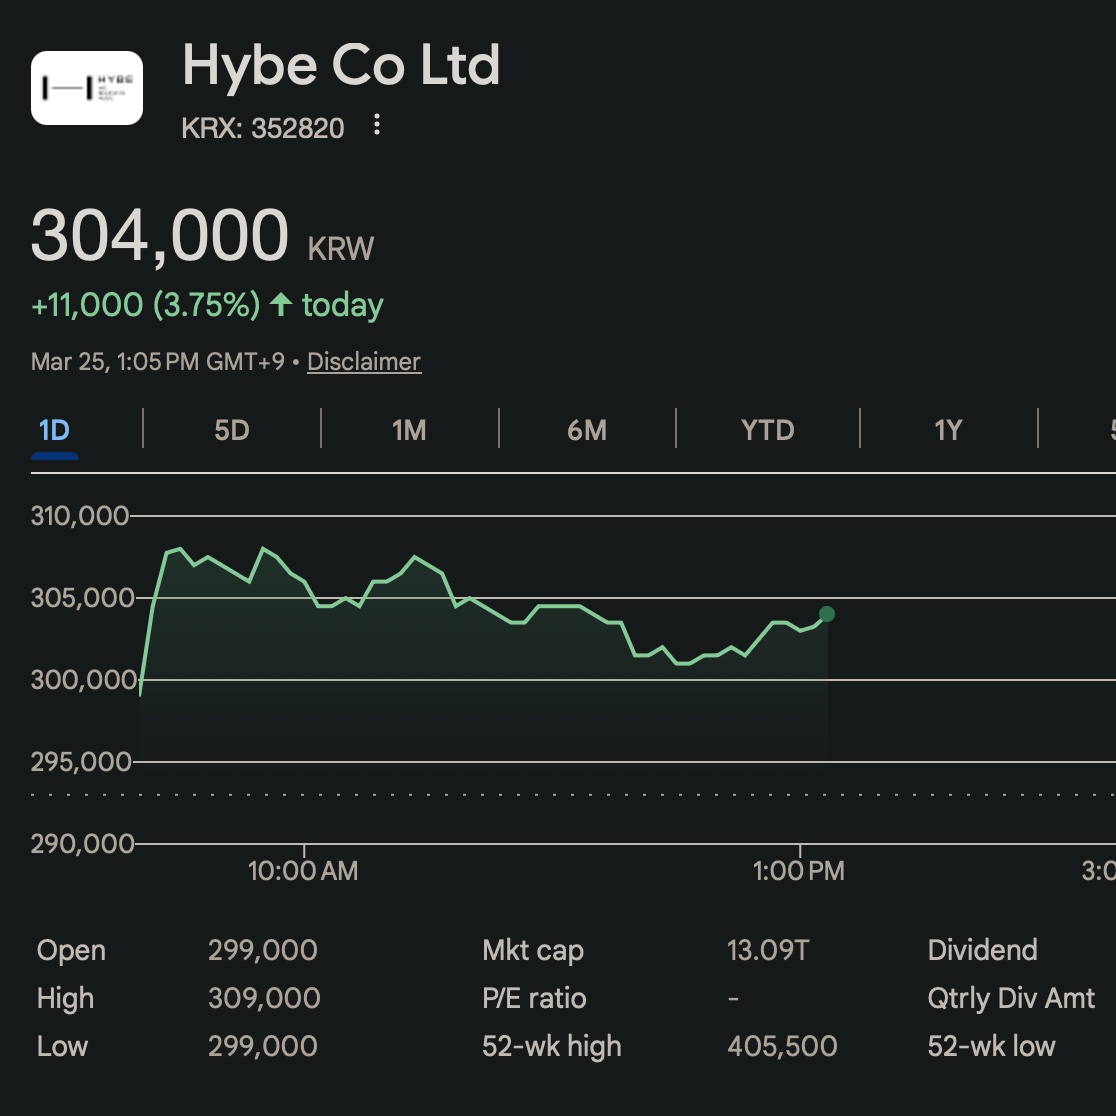Click the Low label
This screenshot has width=1116, height=1116.
click(x=63, y=1046)
